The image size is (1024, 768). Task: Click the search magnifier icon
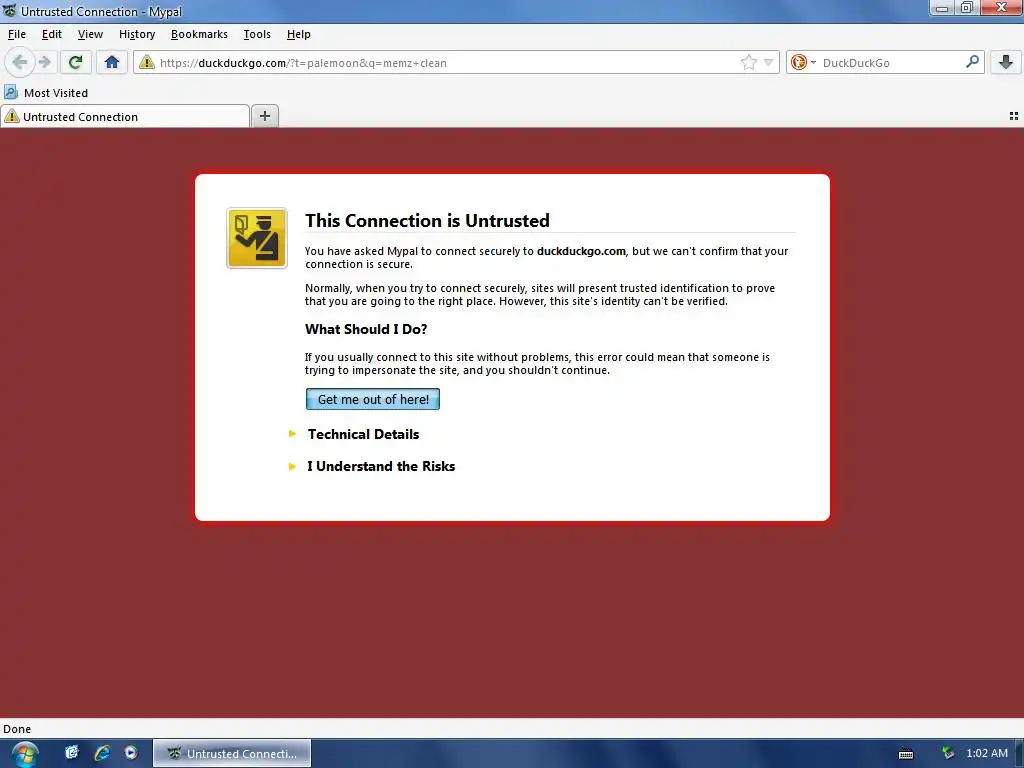tap(972, 62)
